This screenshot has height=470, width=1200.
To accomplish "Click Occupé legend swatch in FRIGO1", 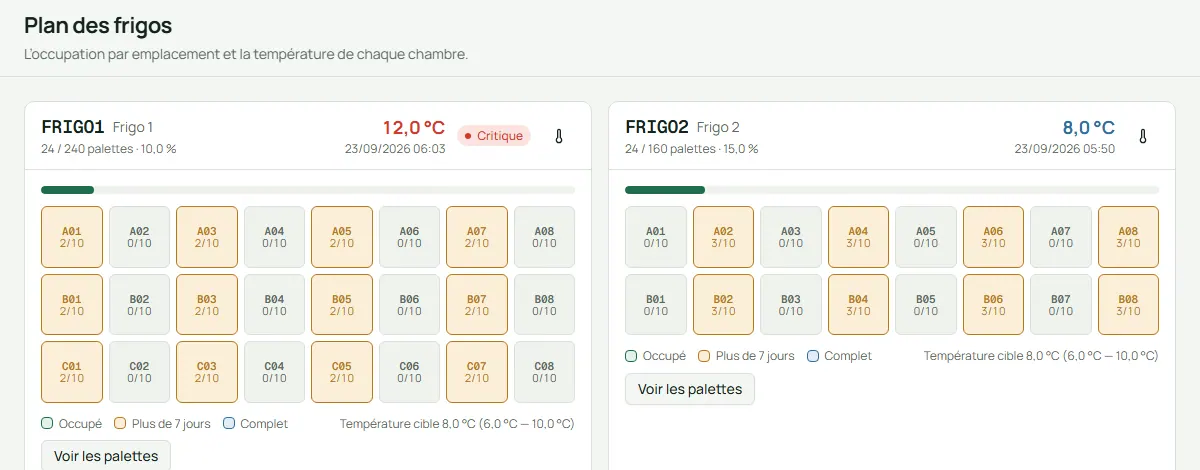I will pyautogui.click(x=47, y=424).
